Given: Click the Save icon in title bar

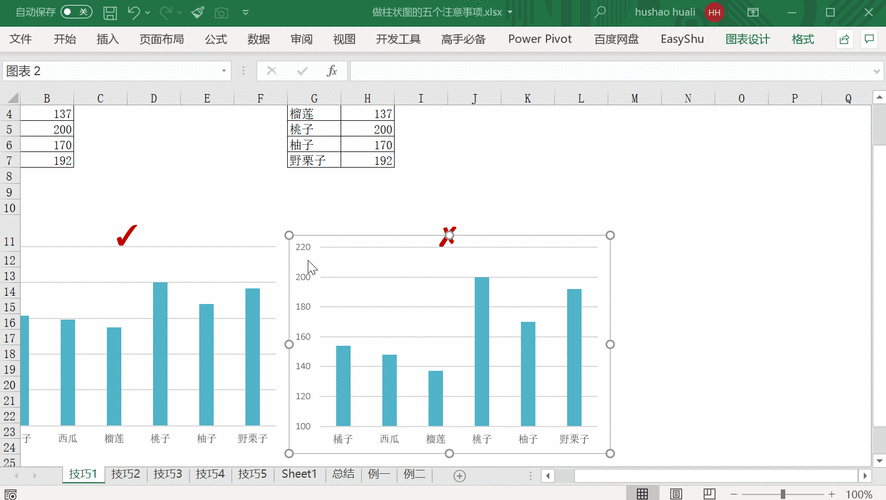Looking at the screenshot, I should pos(110,13).
